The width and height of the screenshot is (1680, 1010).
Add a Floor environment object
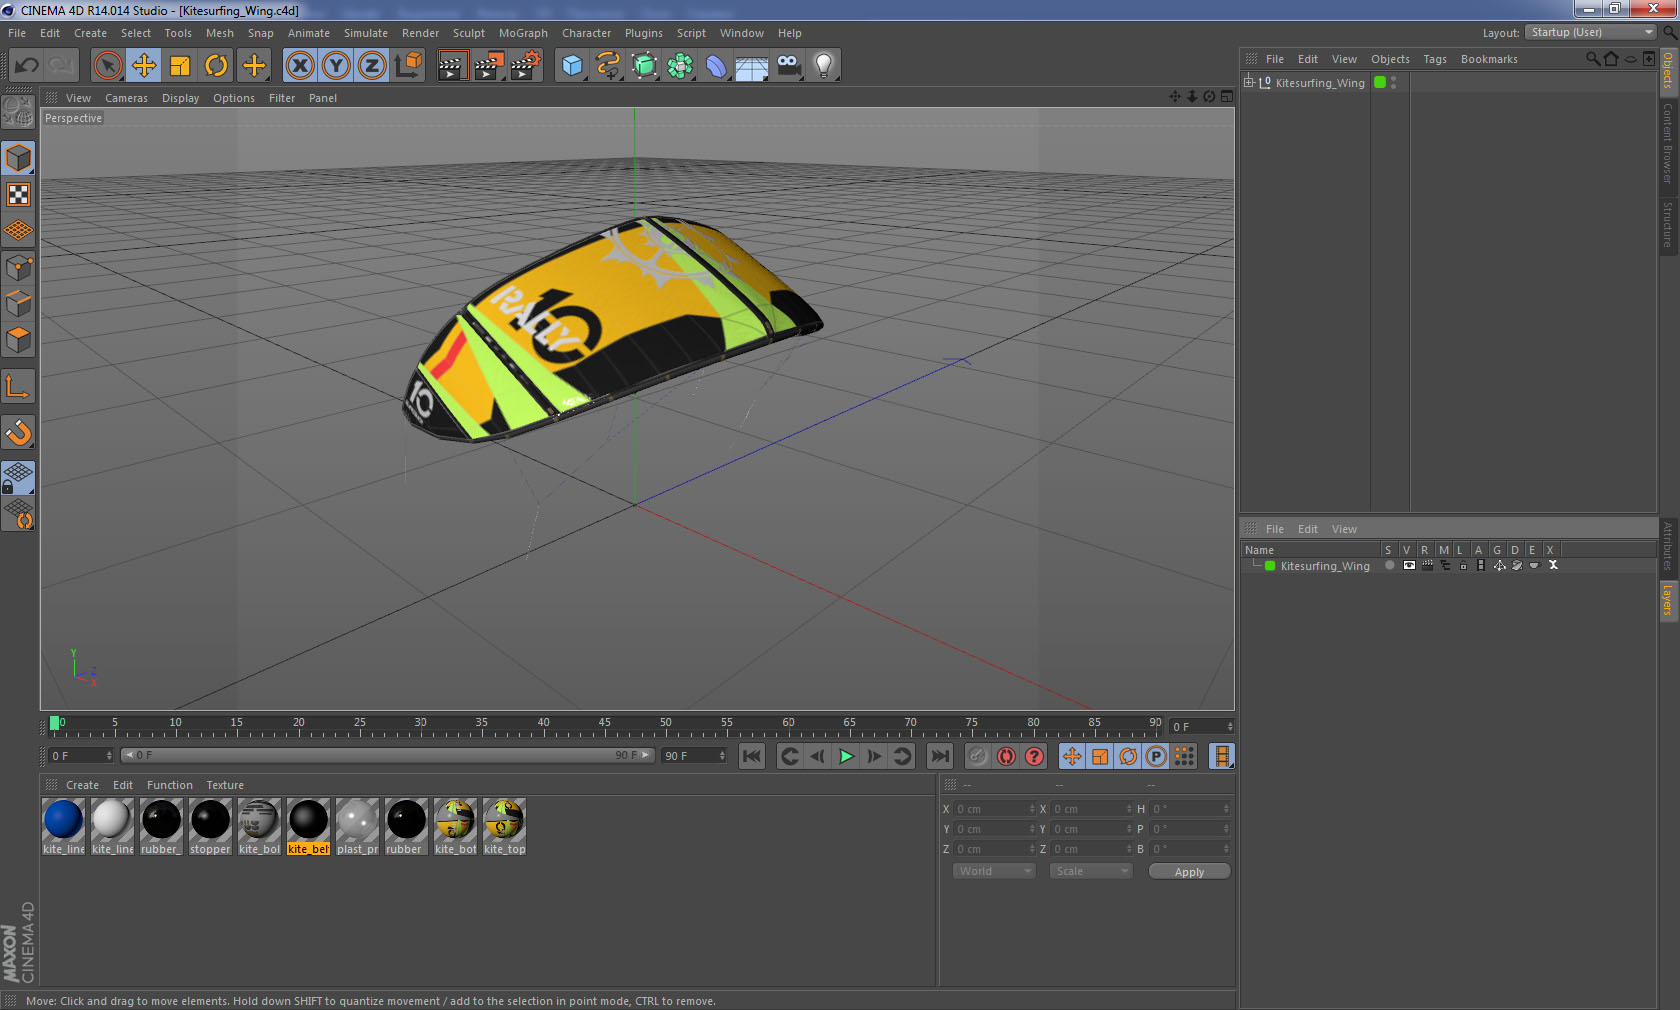(752, 66)
